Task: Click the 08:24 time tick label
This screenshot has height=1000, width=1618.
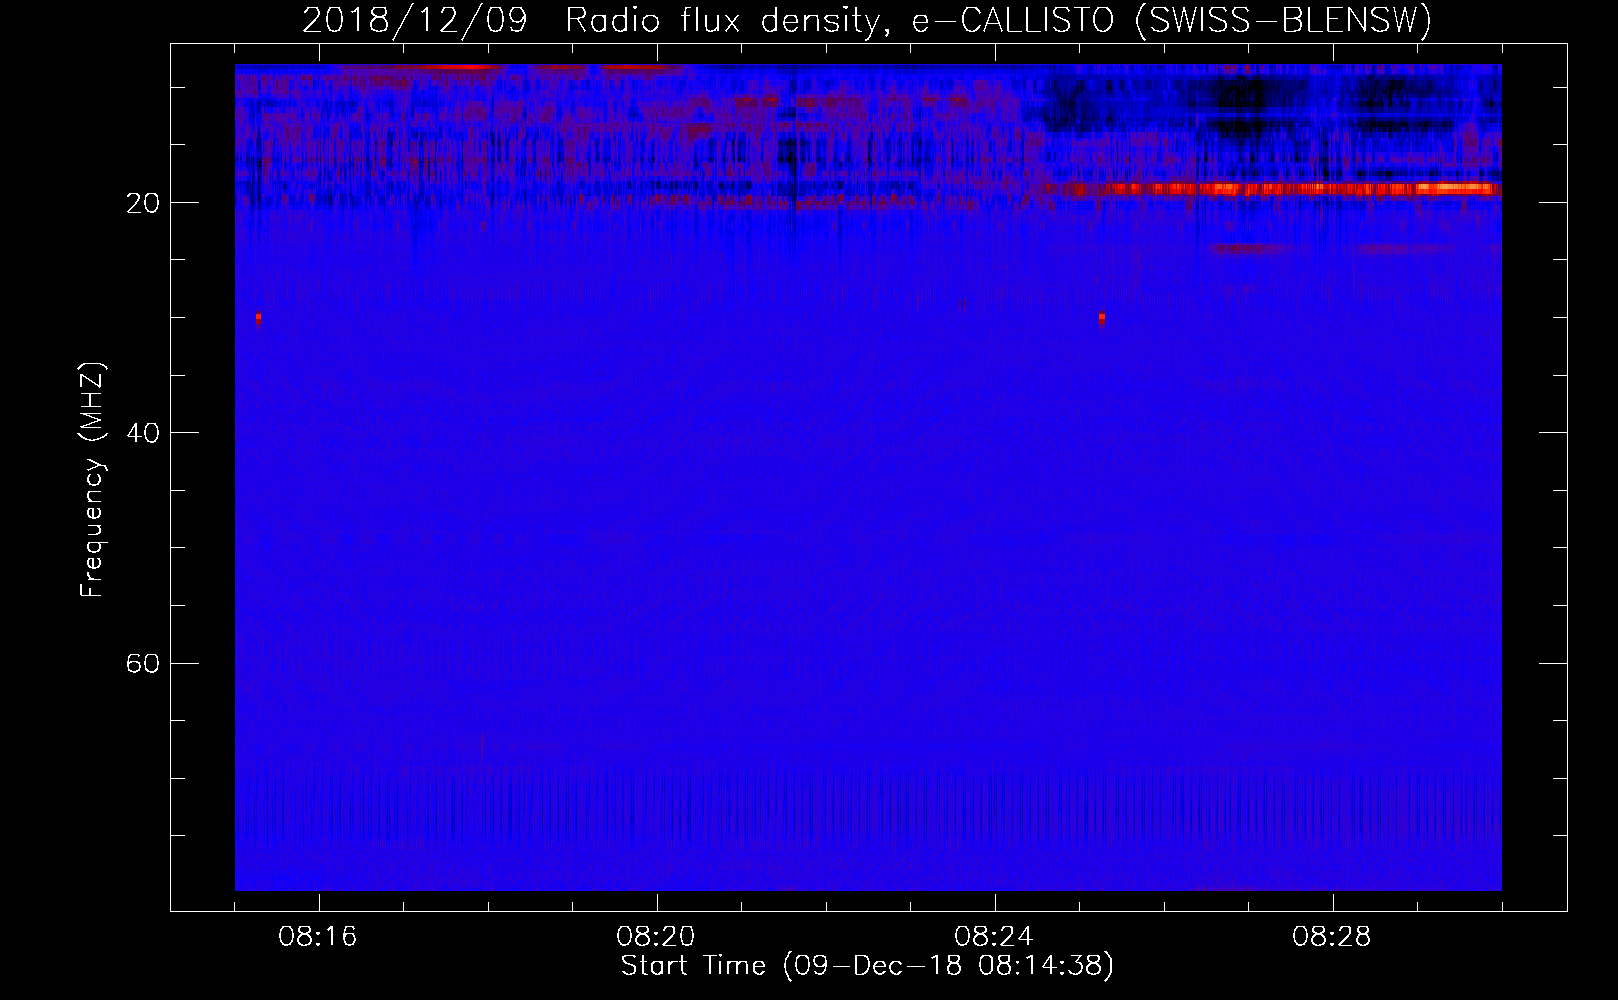Action: (x=994, y=937)
